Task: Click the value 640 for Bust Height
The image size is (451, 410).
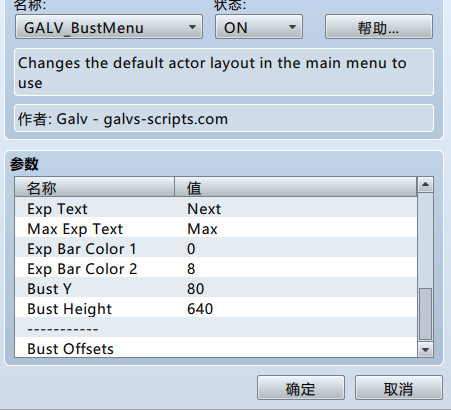Action: (200, 309)
